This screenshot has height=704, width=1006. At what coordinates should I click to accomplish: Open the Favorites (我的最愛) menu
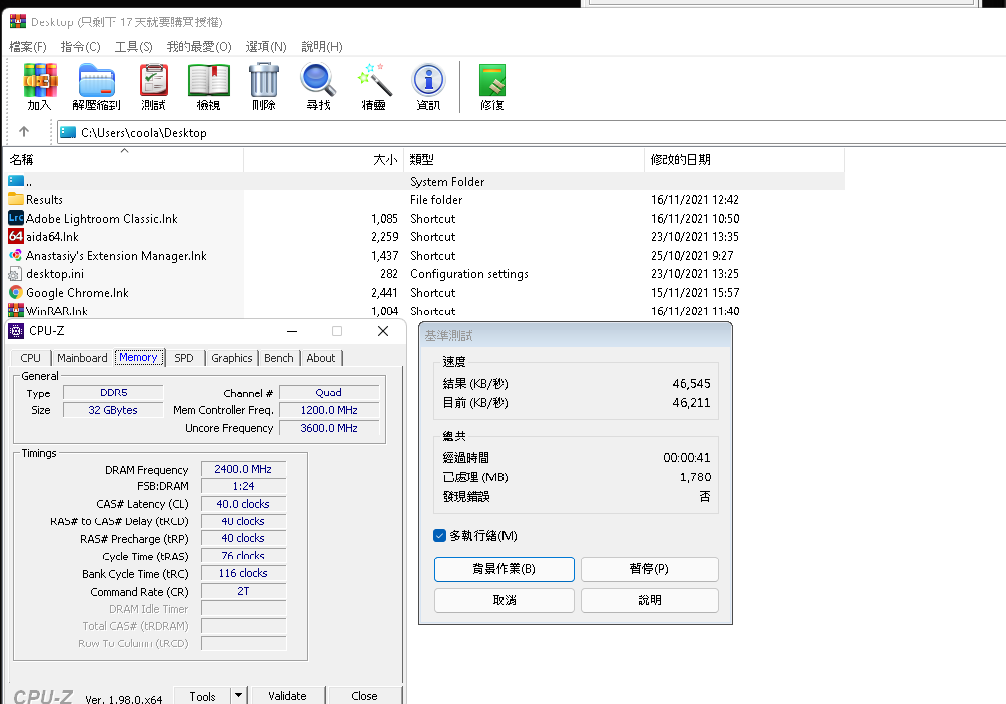point(199,46)
